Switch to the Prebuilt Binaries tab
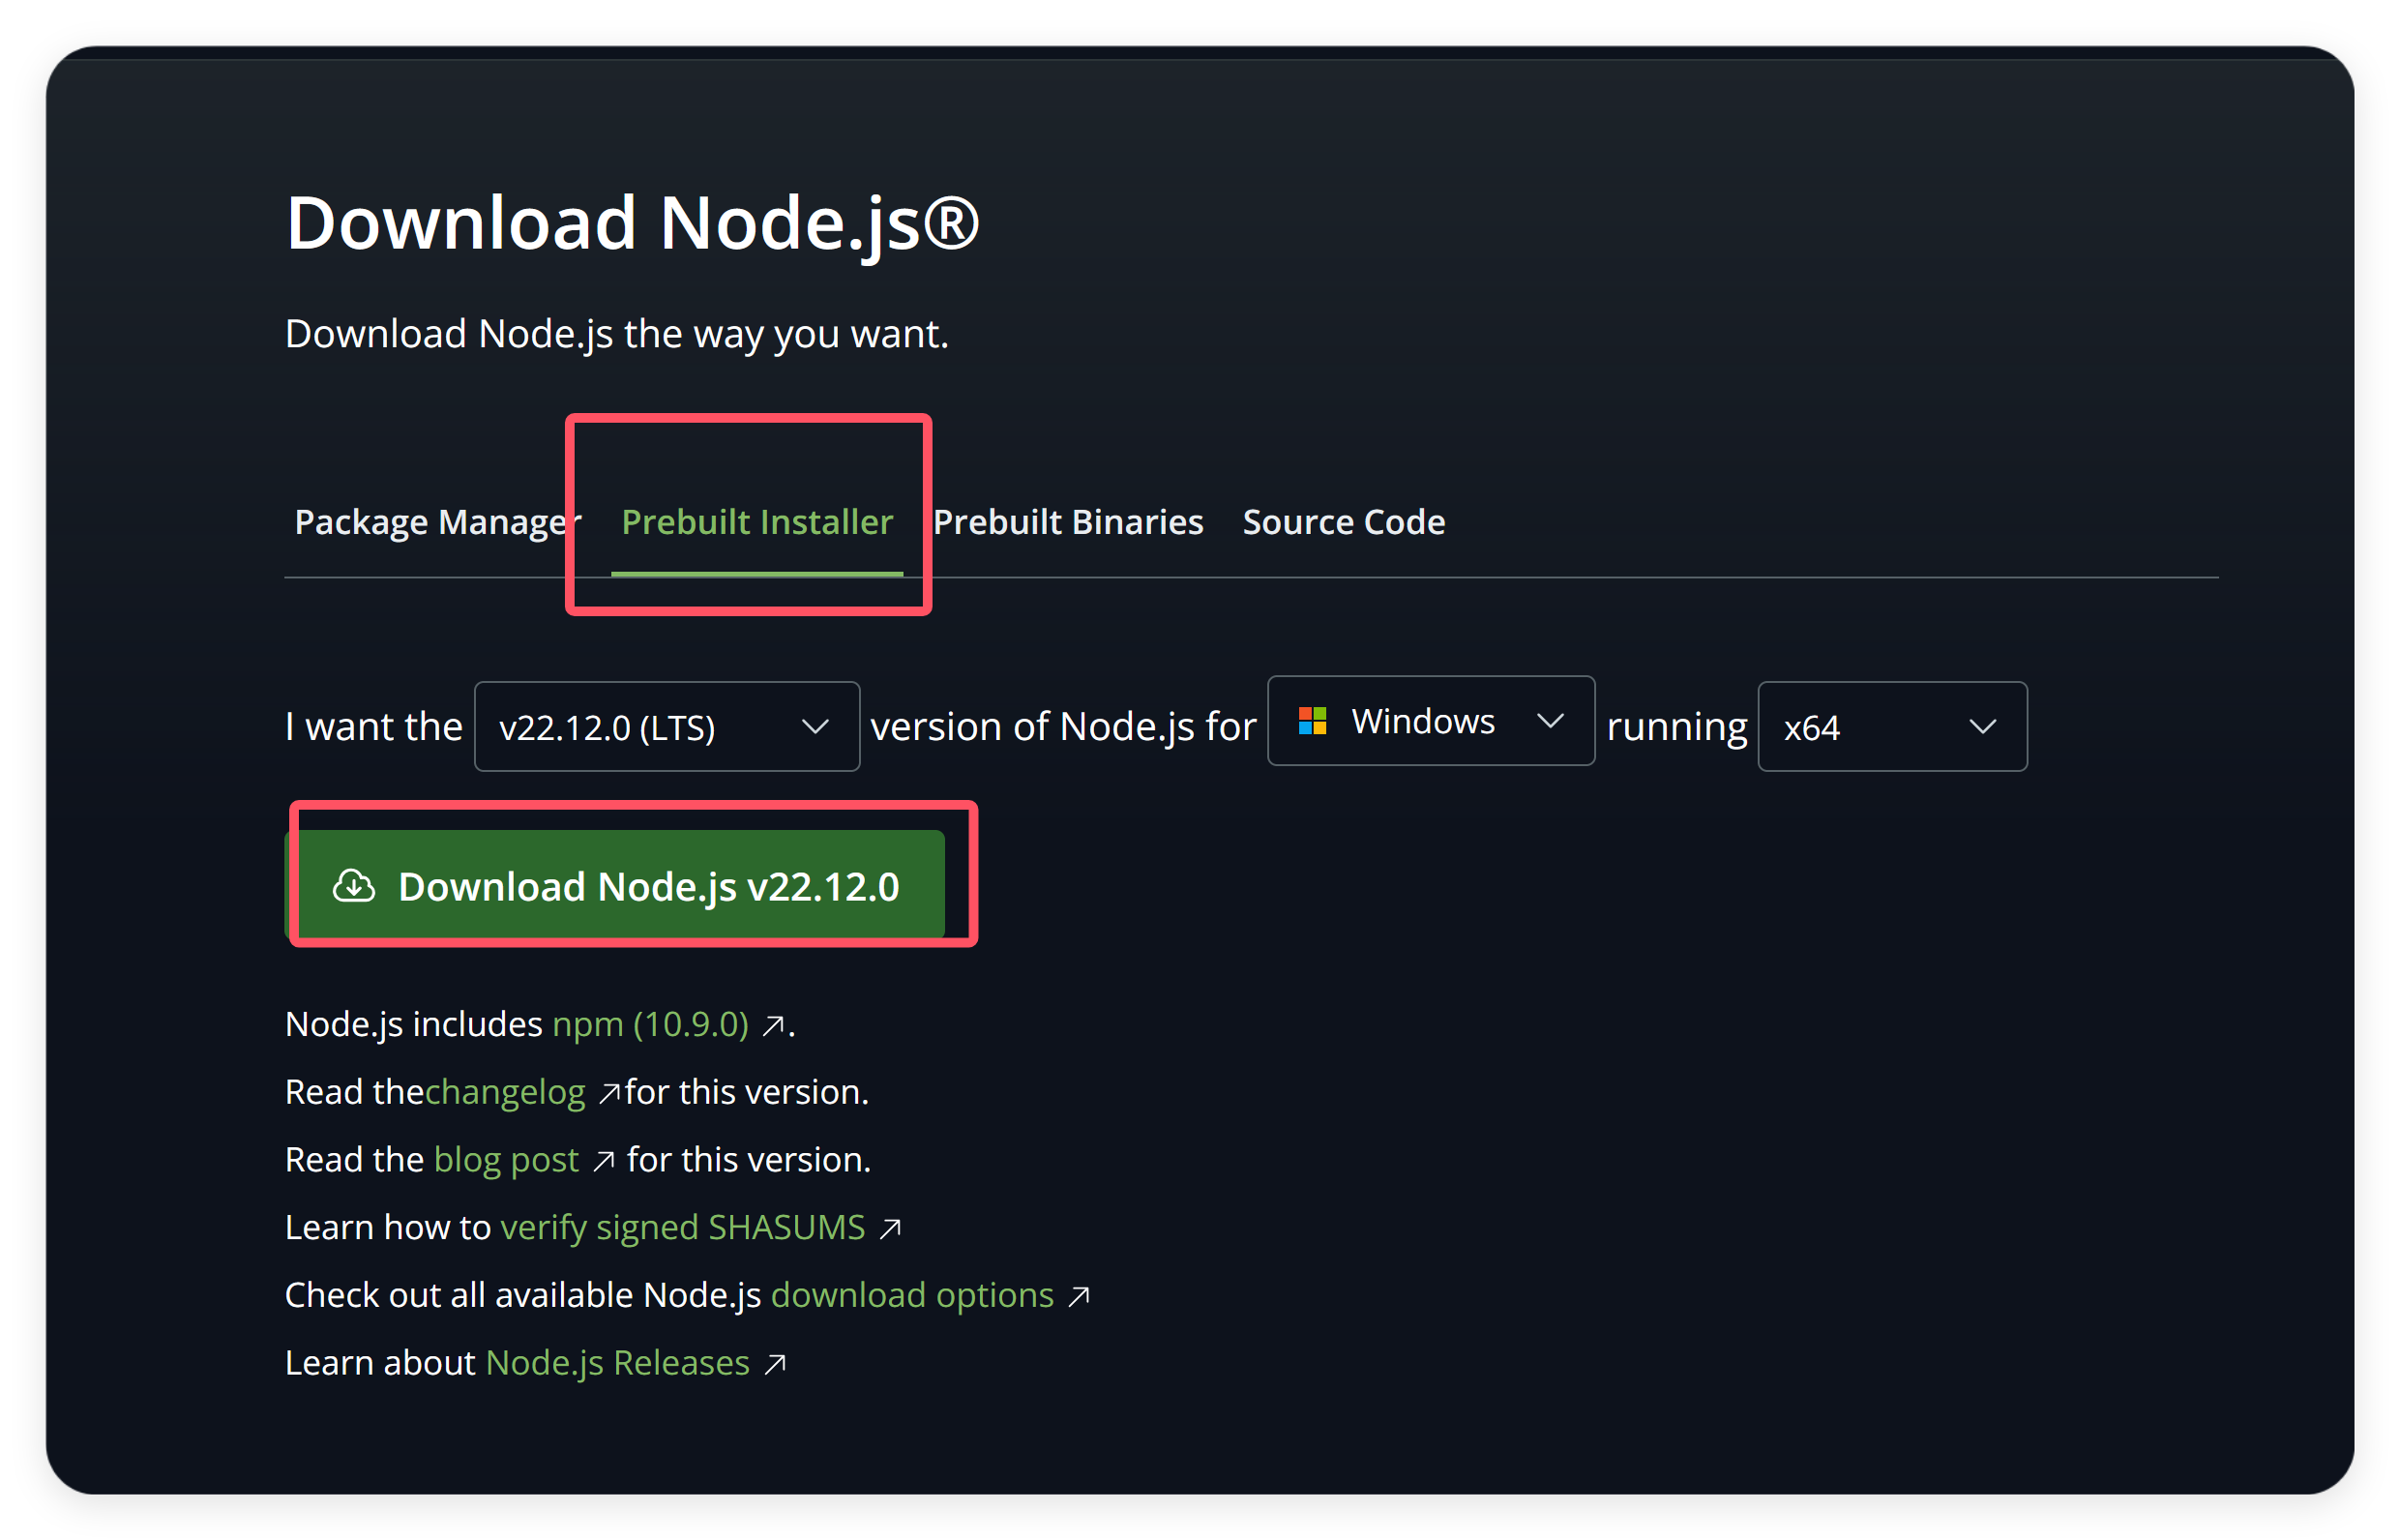The height and width of the screenshot is (1540, 2400). [x=1068, y=522]
